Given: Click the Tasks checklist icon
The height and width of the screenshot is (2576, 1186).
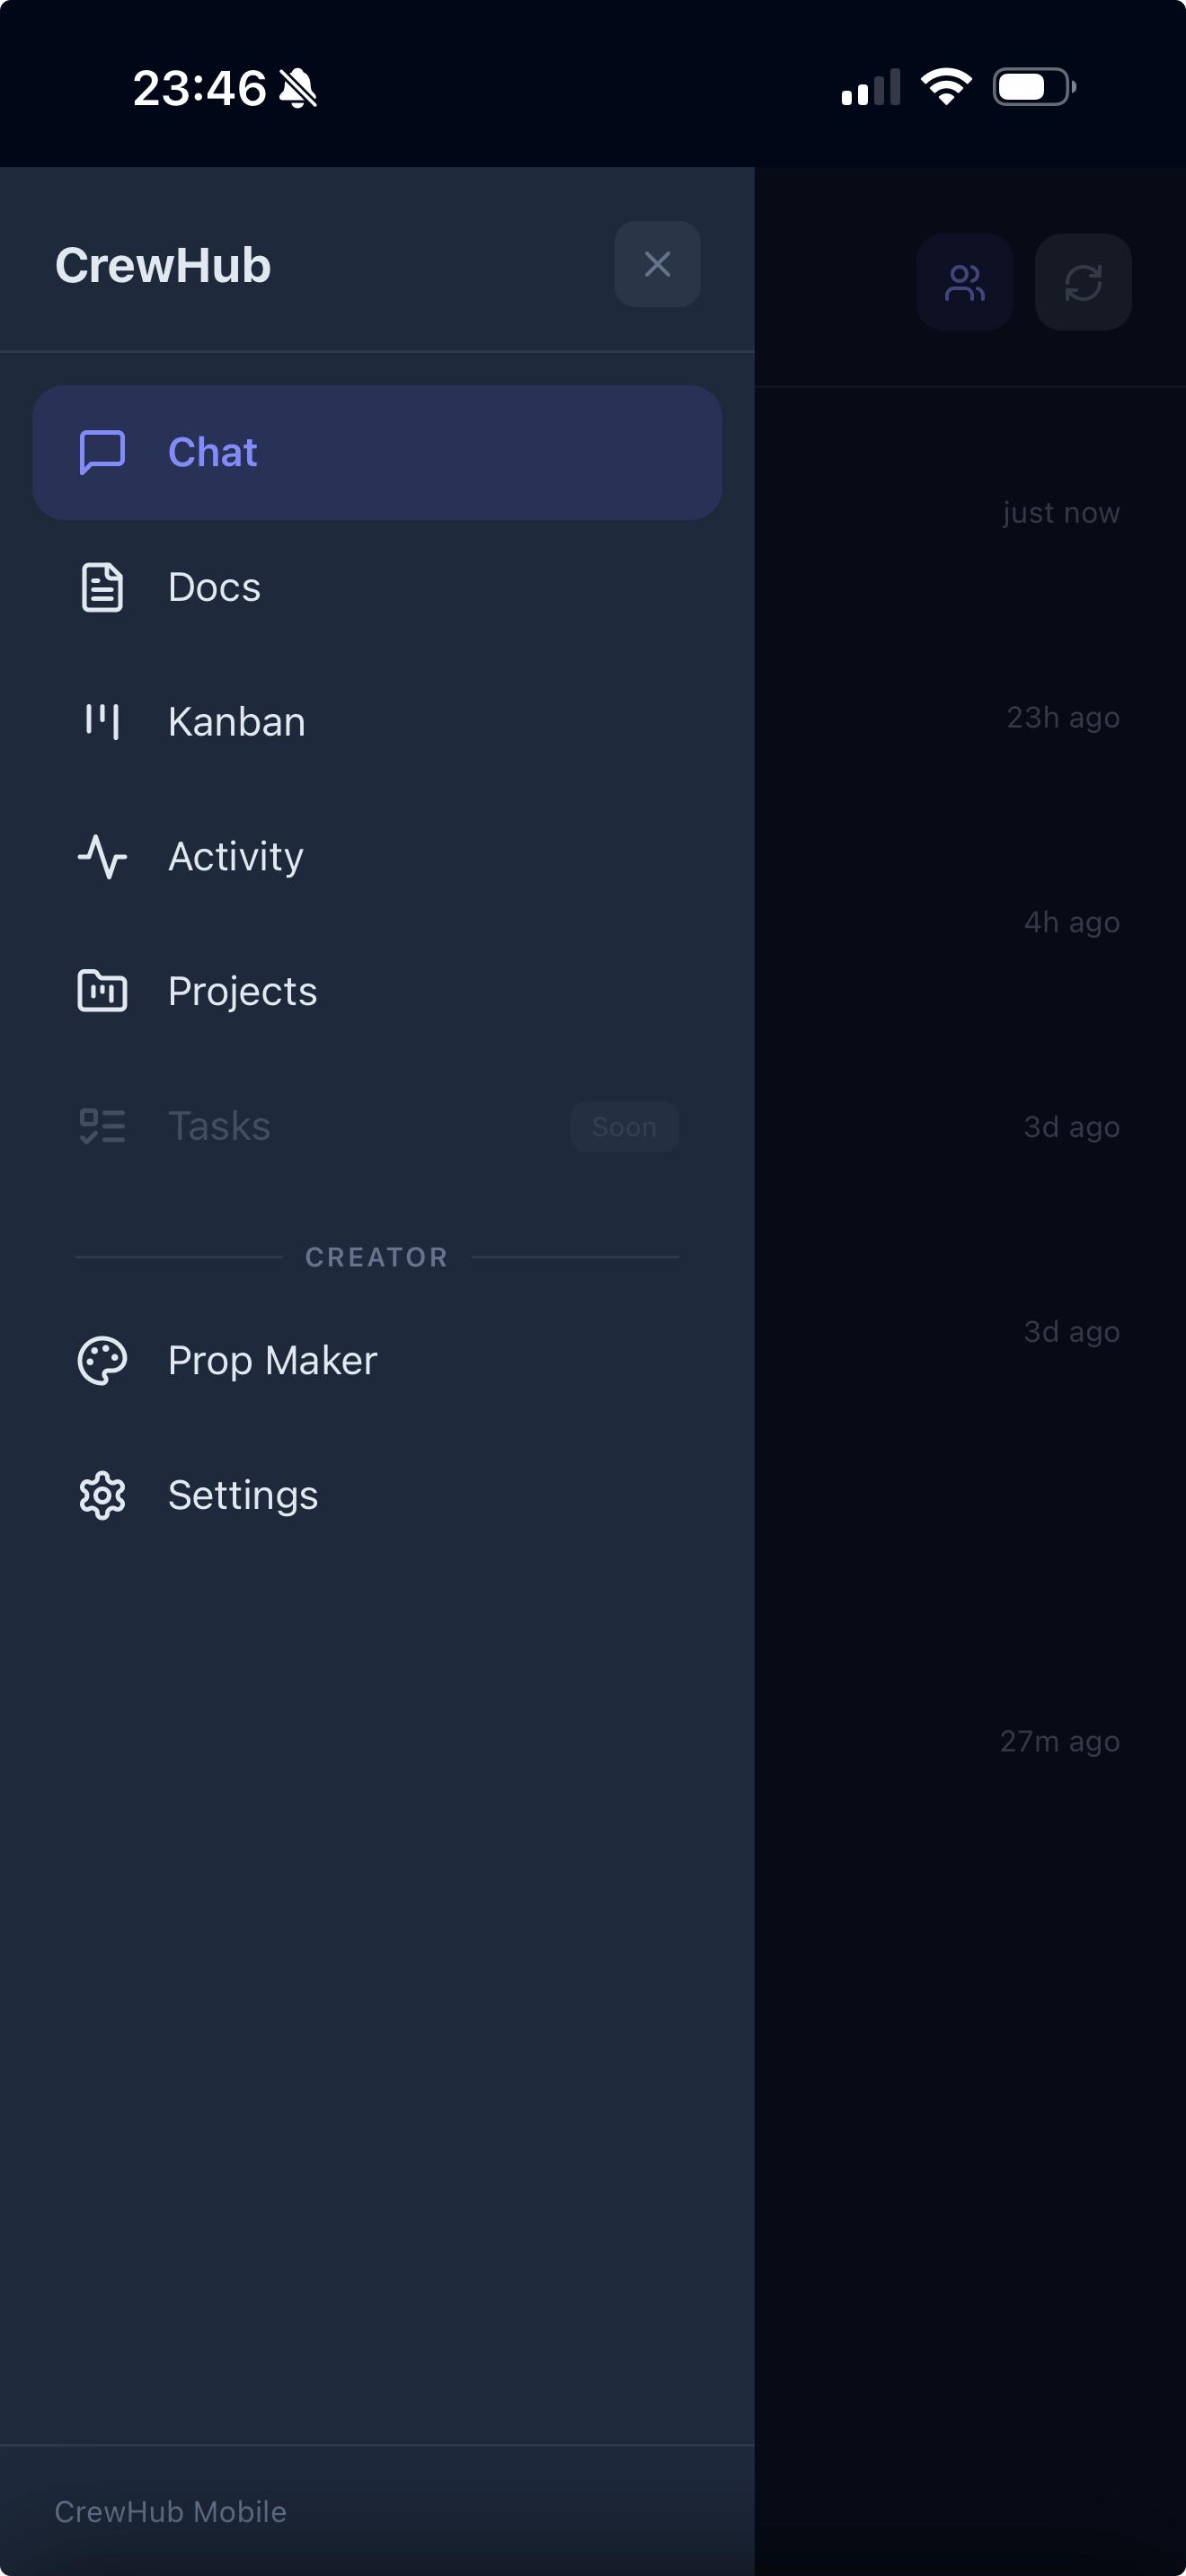Looking at the screenshot, I should pos(101,1126).
